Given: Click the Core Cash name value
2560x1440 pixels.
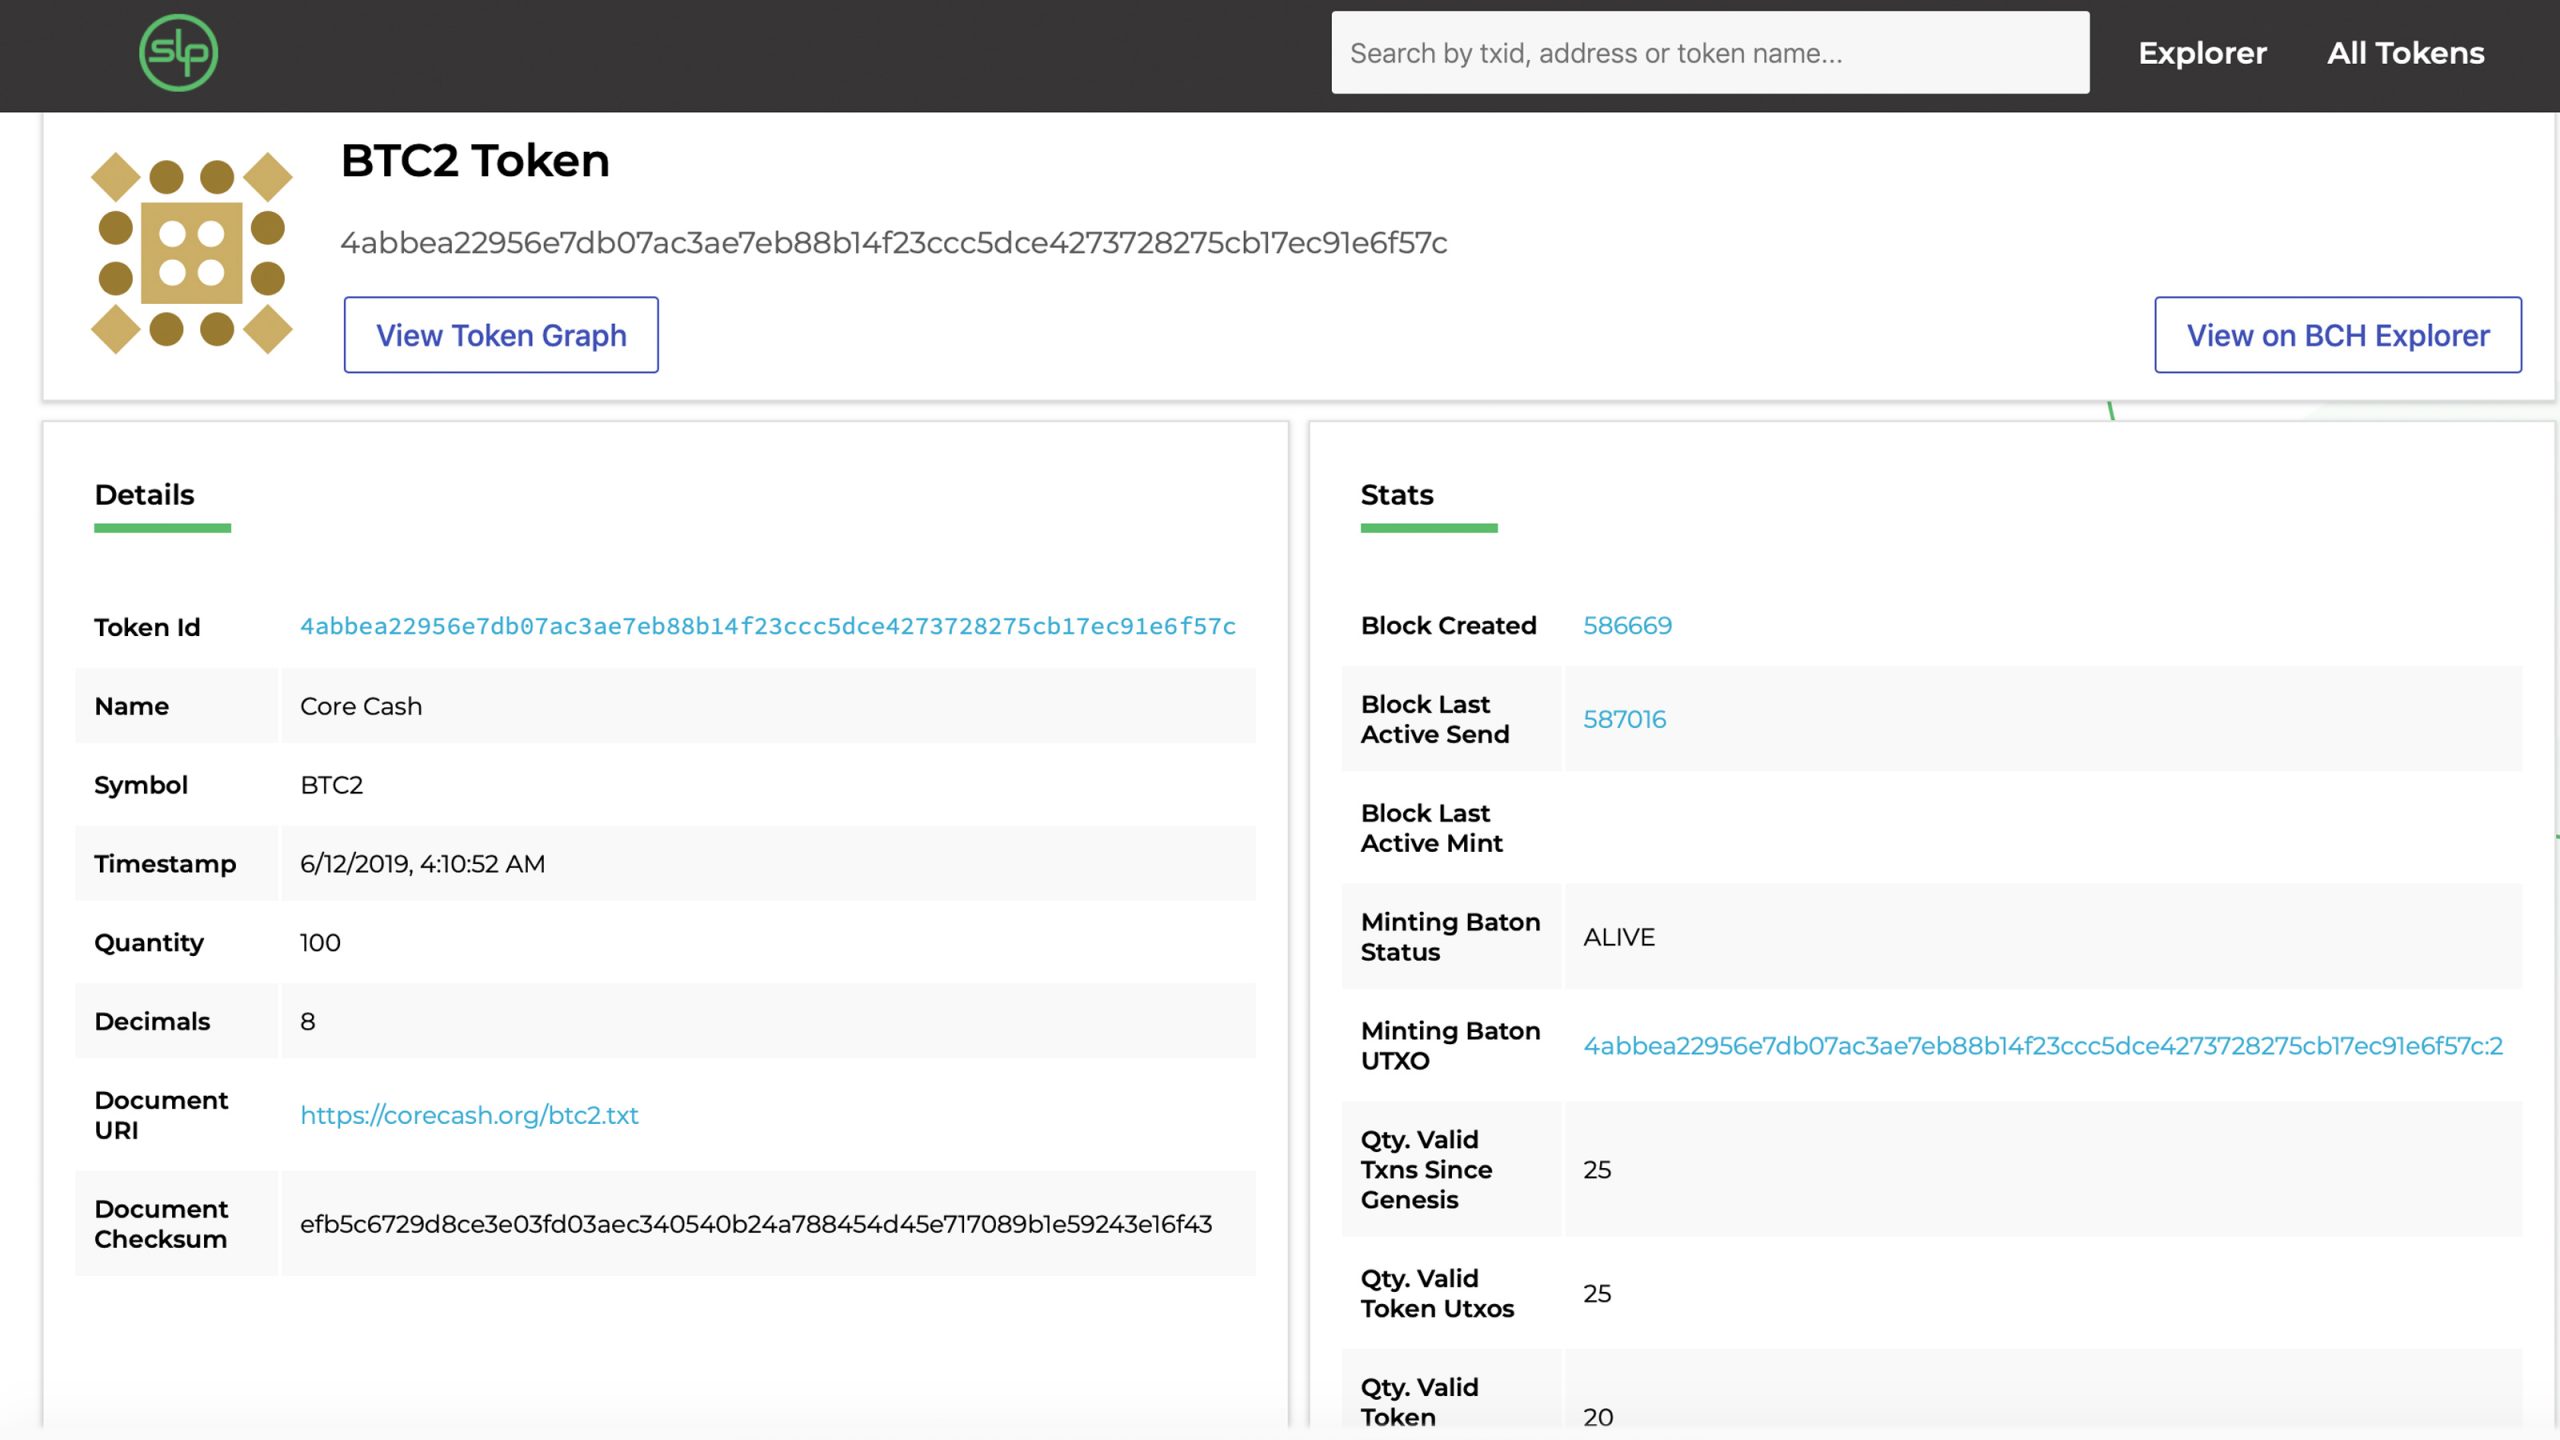Looking at the screenshot, I should click(361, 706).
